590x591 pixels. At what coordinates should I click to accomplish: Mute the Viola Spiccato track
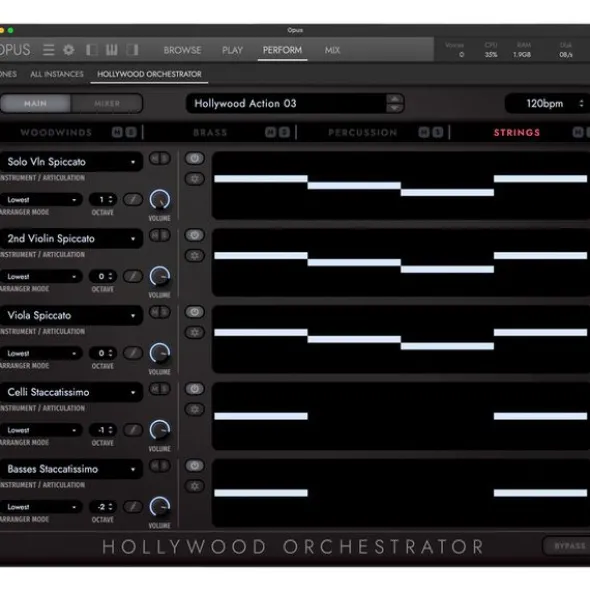tap(155, 312)
